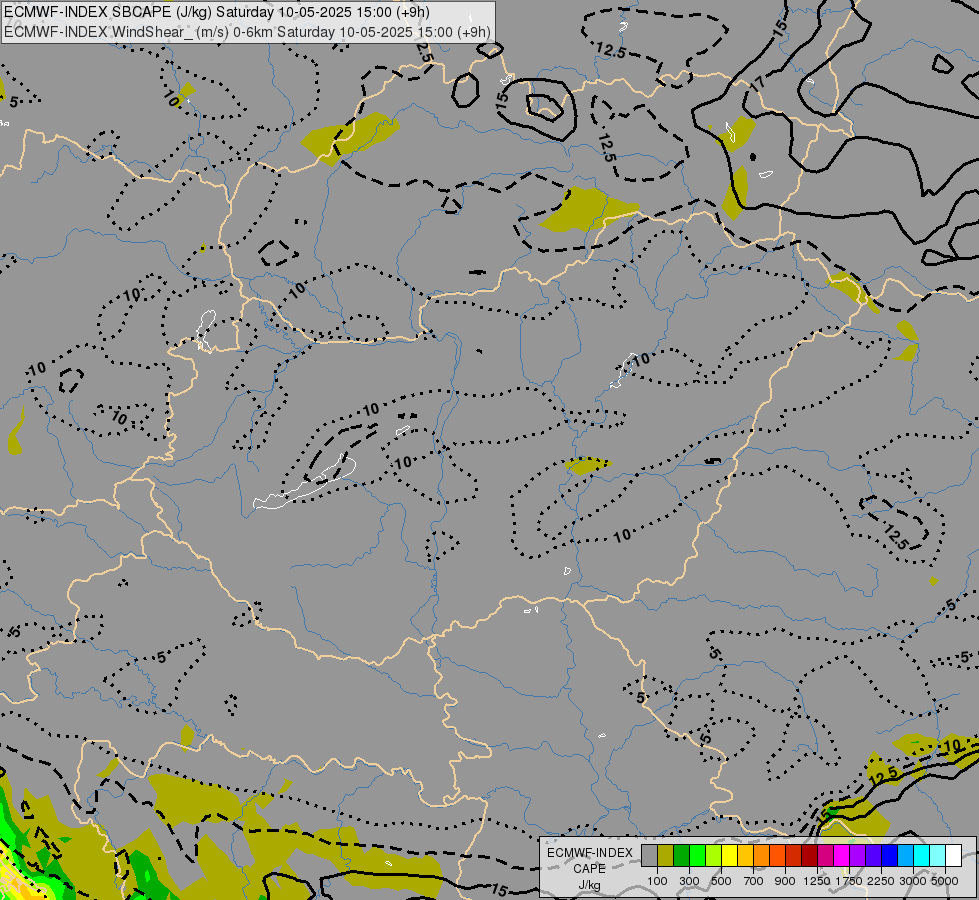Image resolution: width=979 pixels, height=900 pixels.
Task: Click the 'J/kg' unit in legend
Action: click(589, 885)
